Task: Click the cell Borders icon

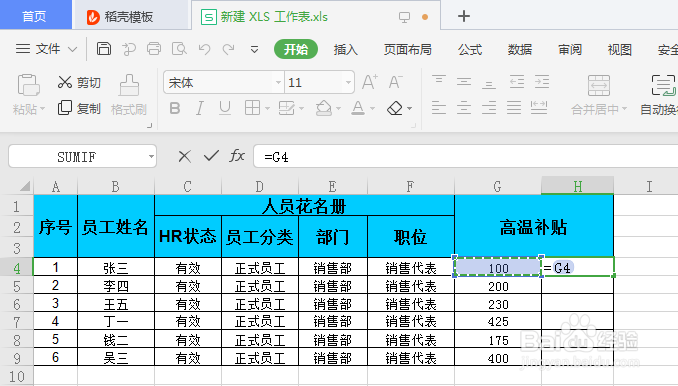Action: [252, 108]
